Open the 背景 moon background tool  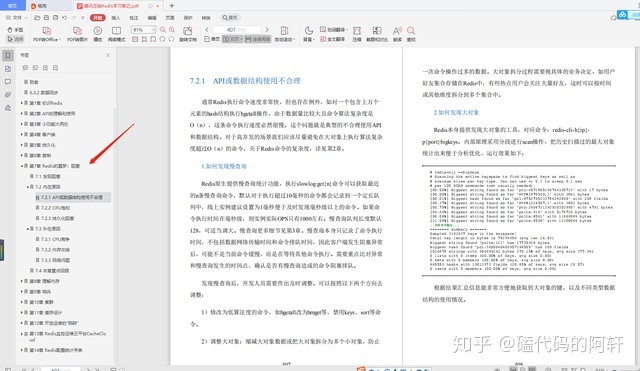click(309, 34)
